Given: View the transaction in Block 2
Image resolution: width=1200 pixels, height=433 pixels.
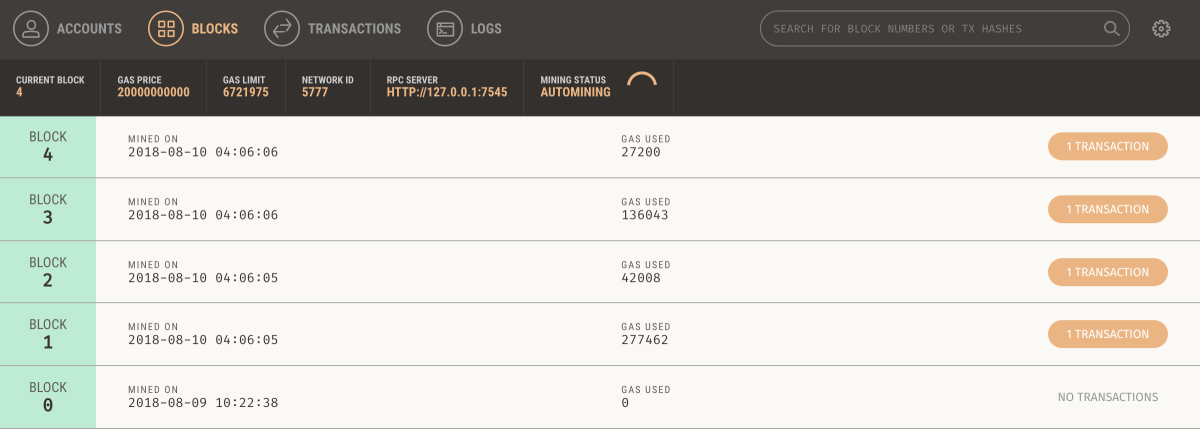Looking at the screenshot, I should pyautogui.click(x=1108, y=272).
